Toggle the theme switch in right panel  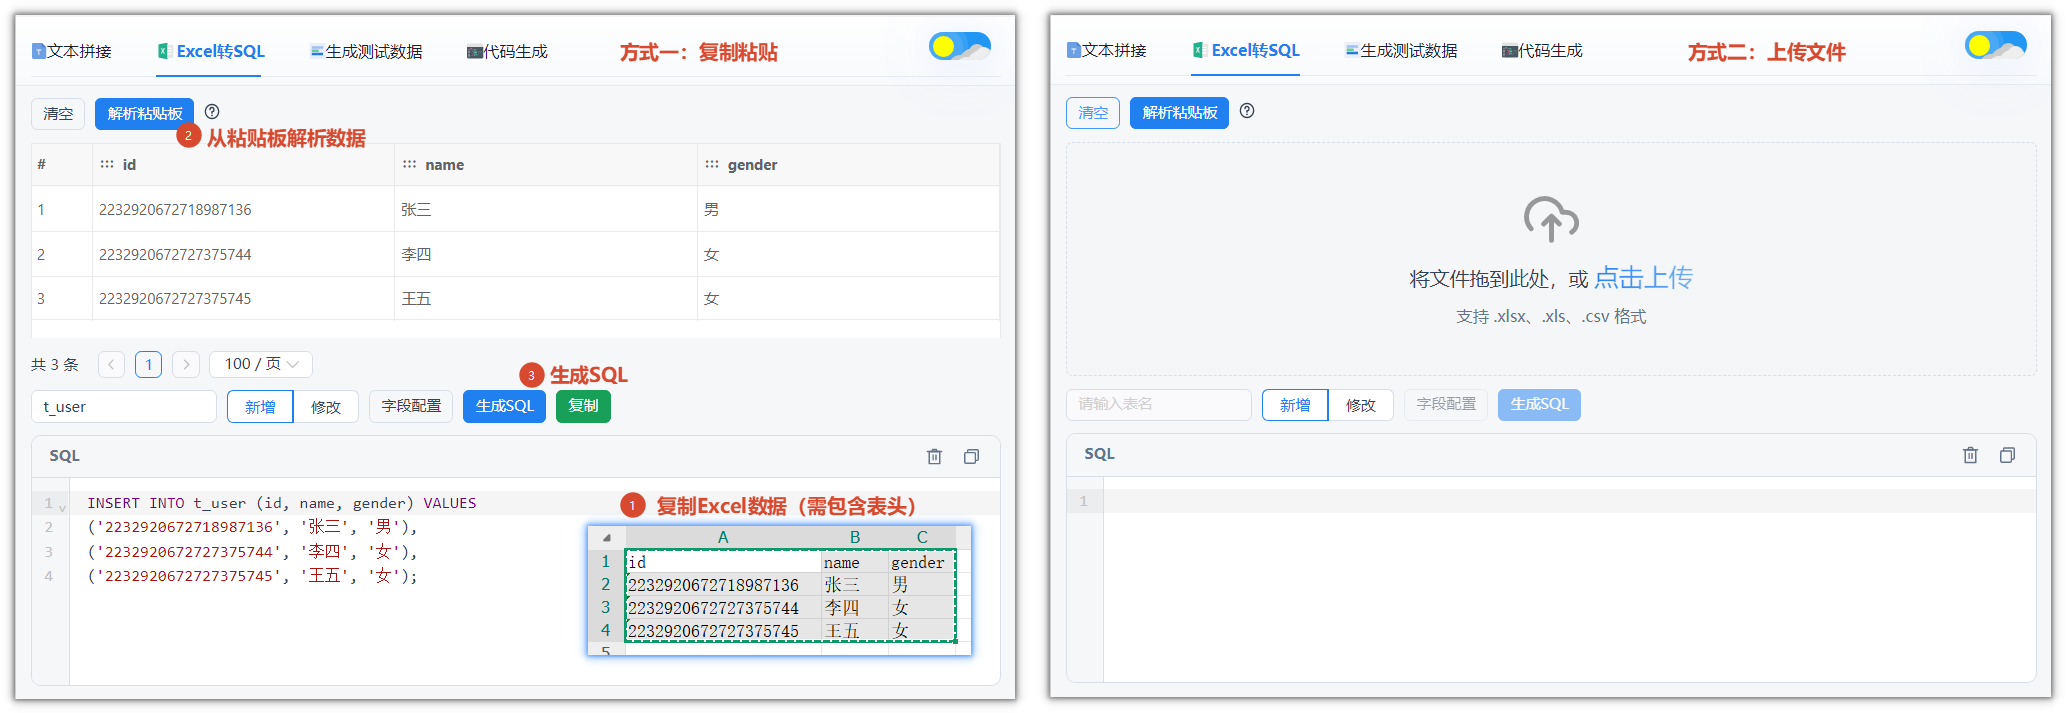(1995, 45)
